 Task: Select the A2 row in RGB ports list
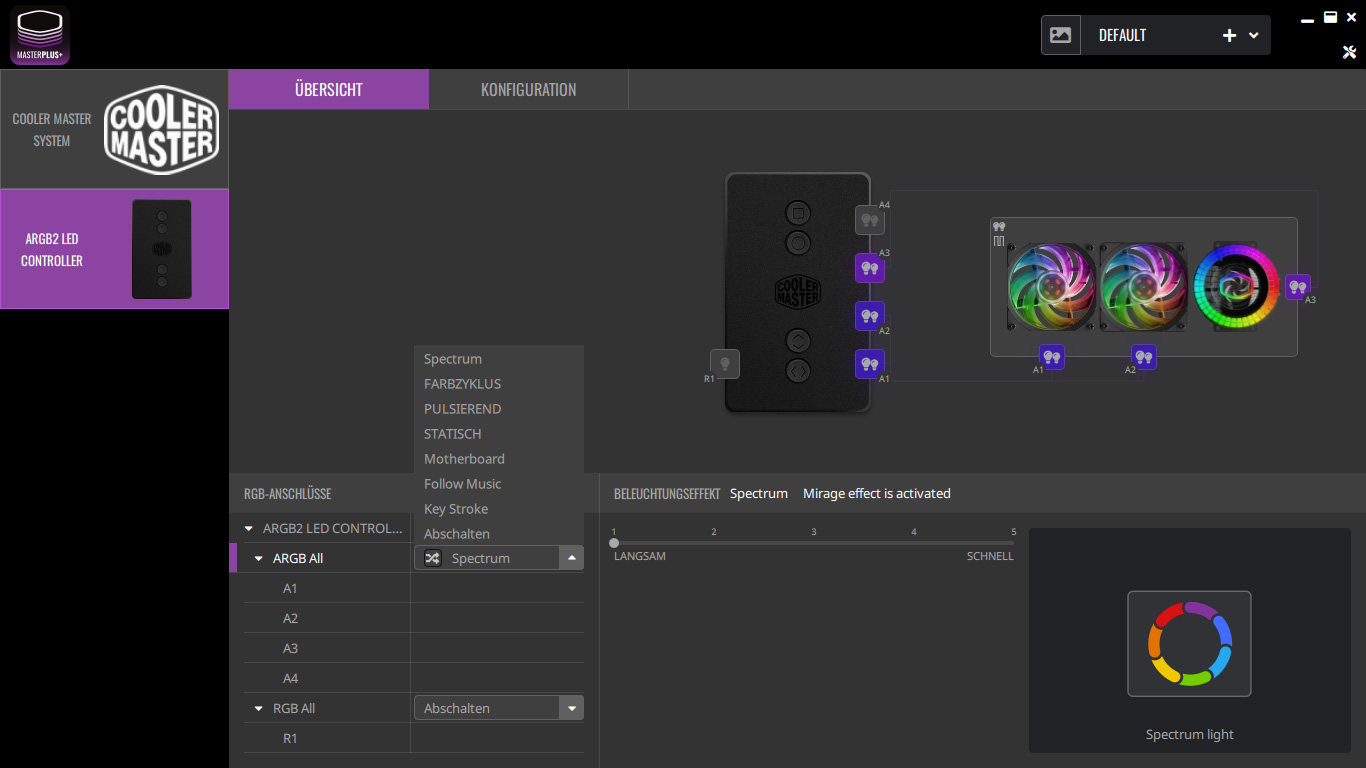click(x=413, y=618)
